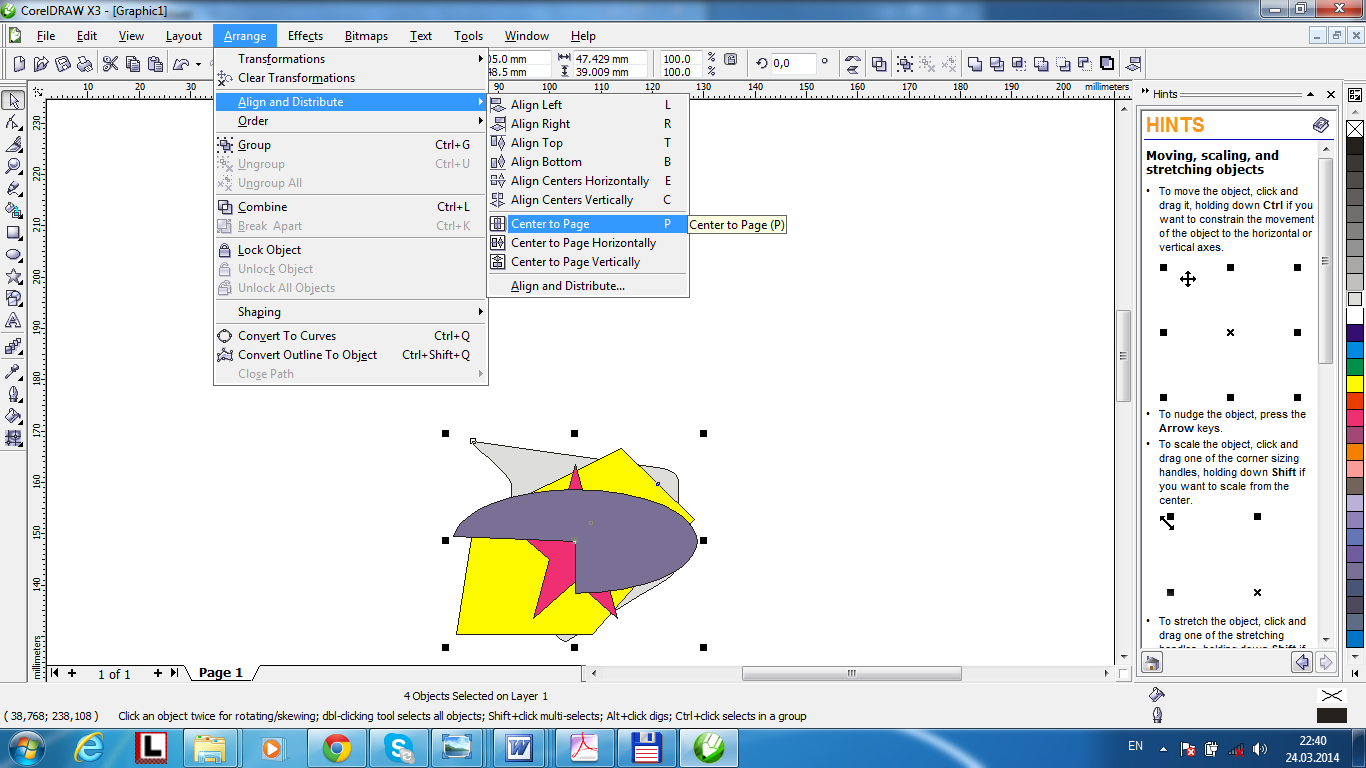This screenshot has width=1366, height=768.
Task: Open the Arrange menu
Action: (x=245, y=36)
